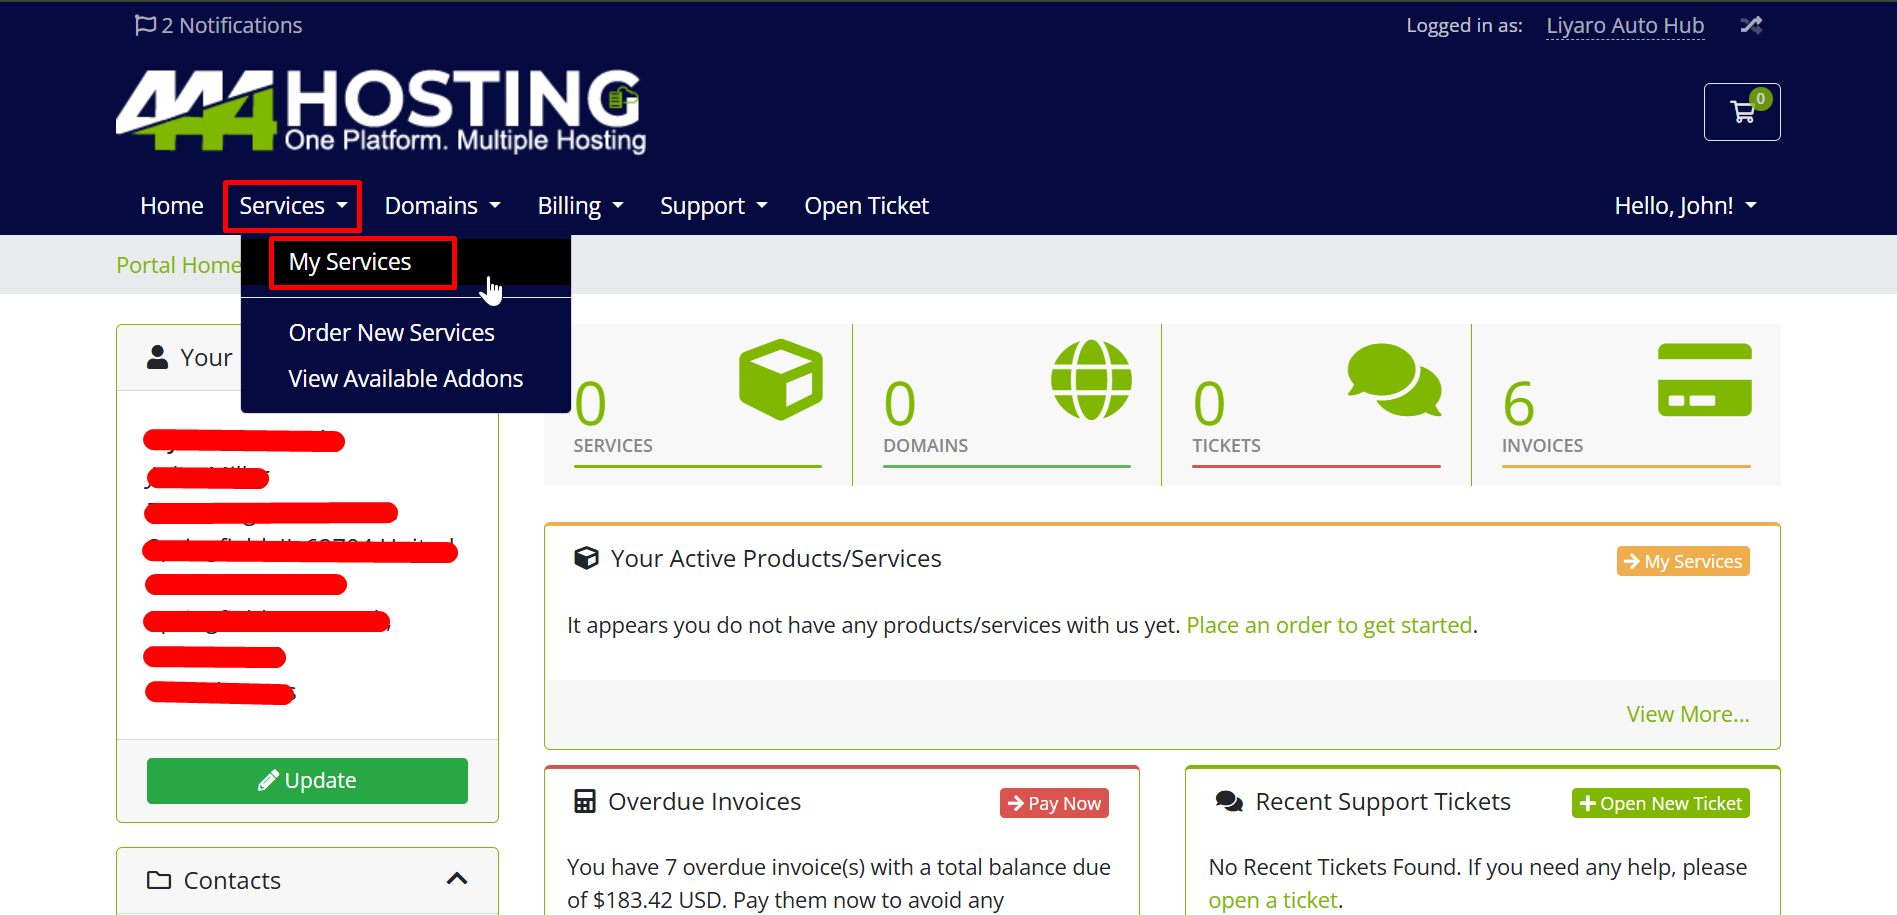
Task: Collapse the Contacts panel chevron
Action: (x=457, y=879)
